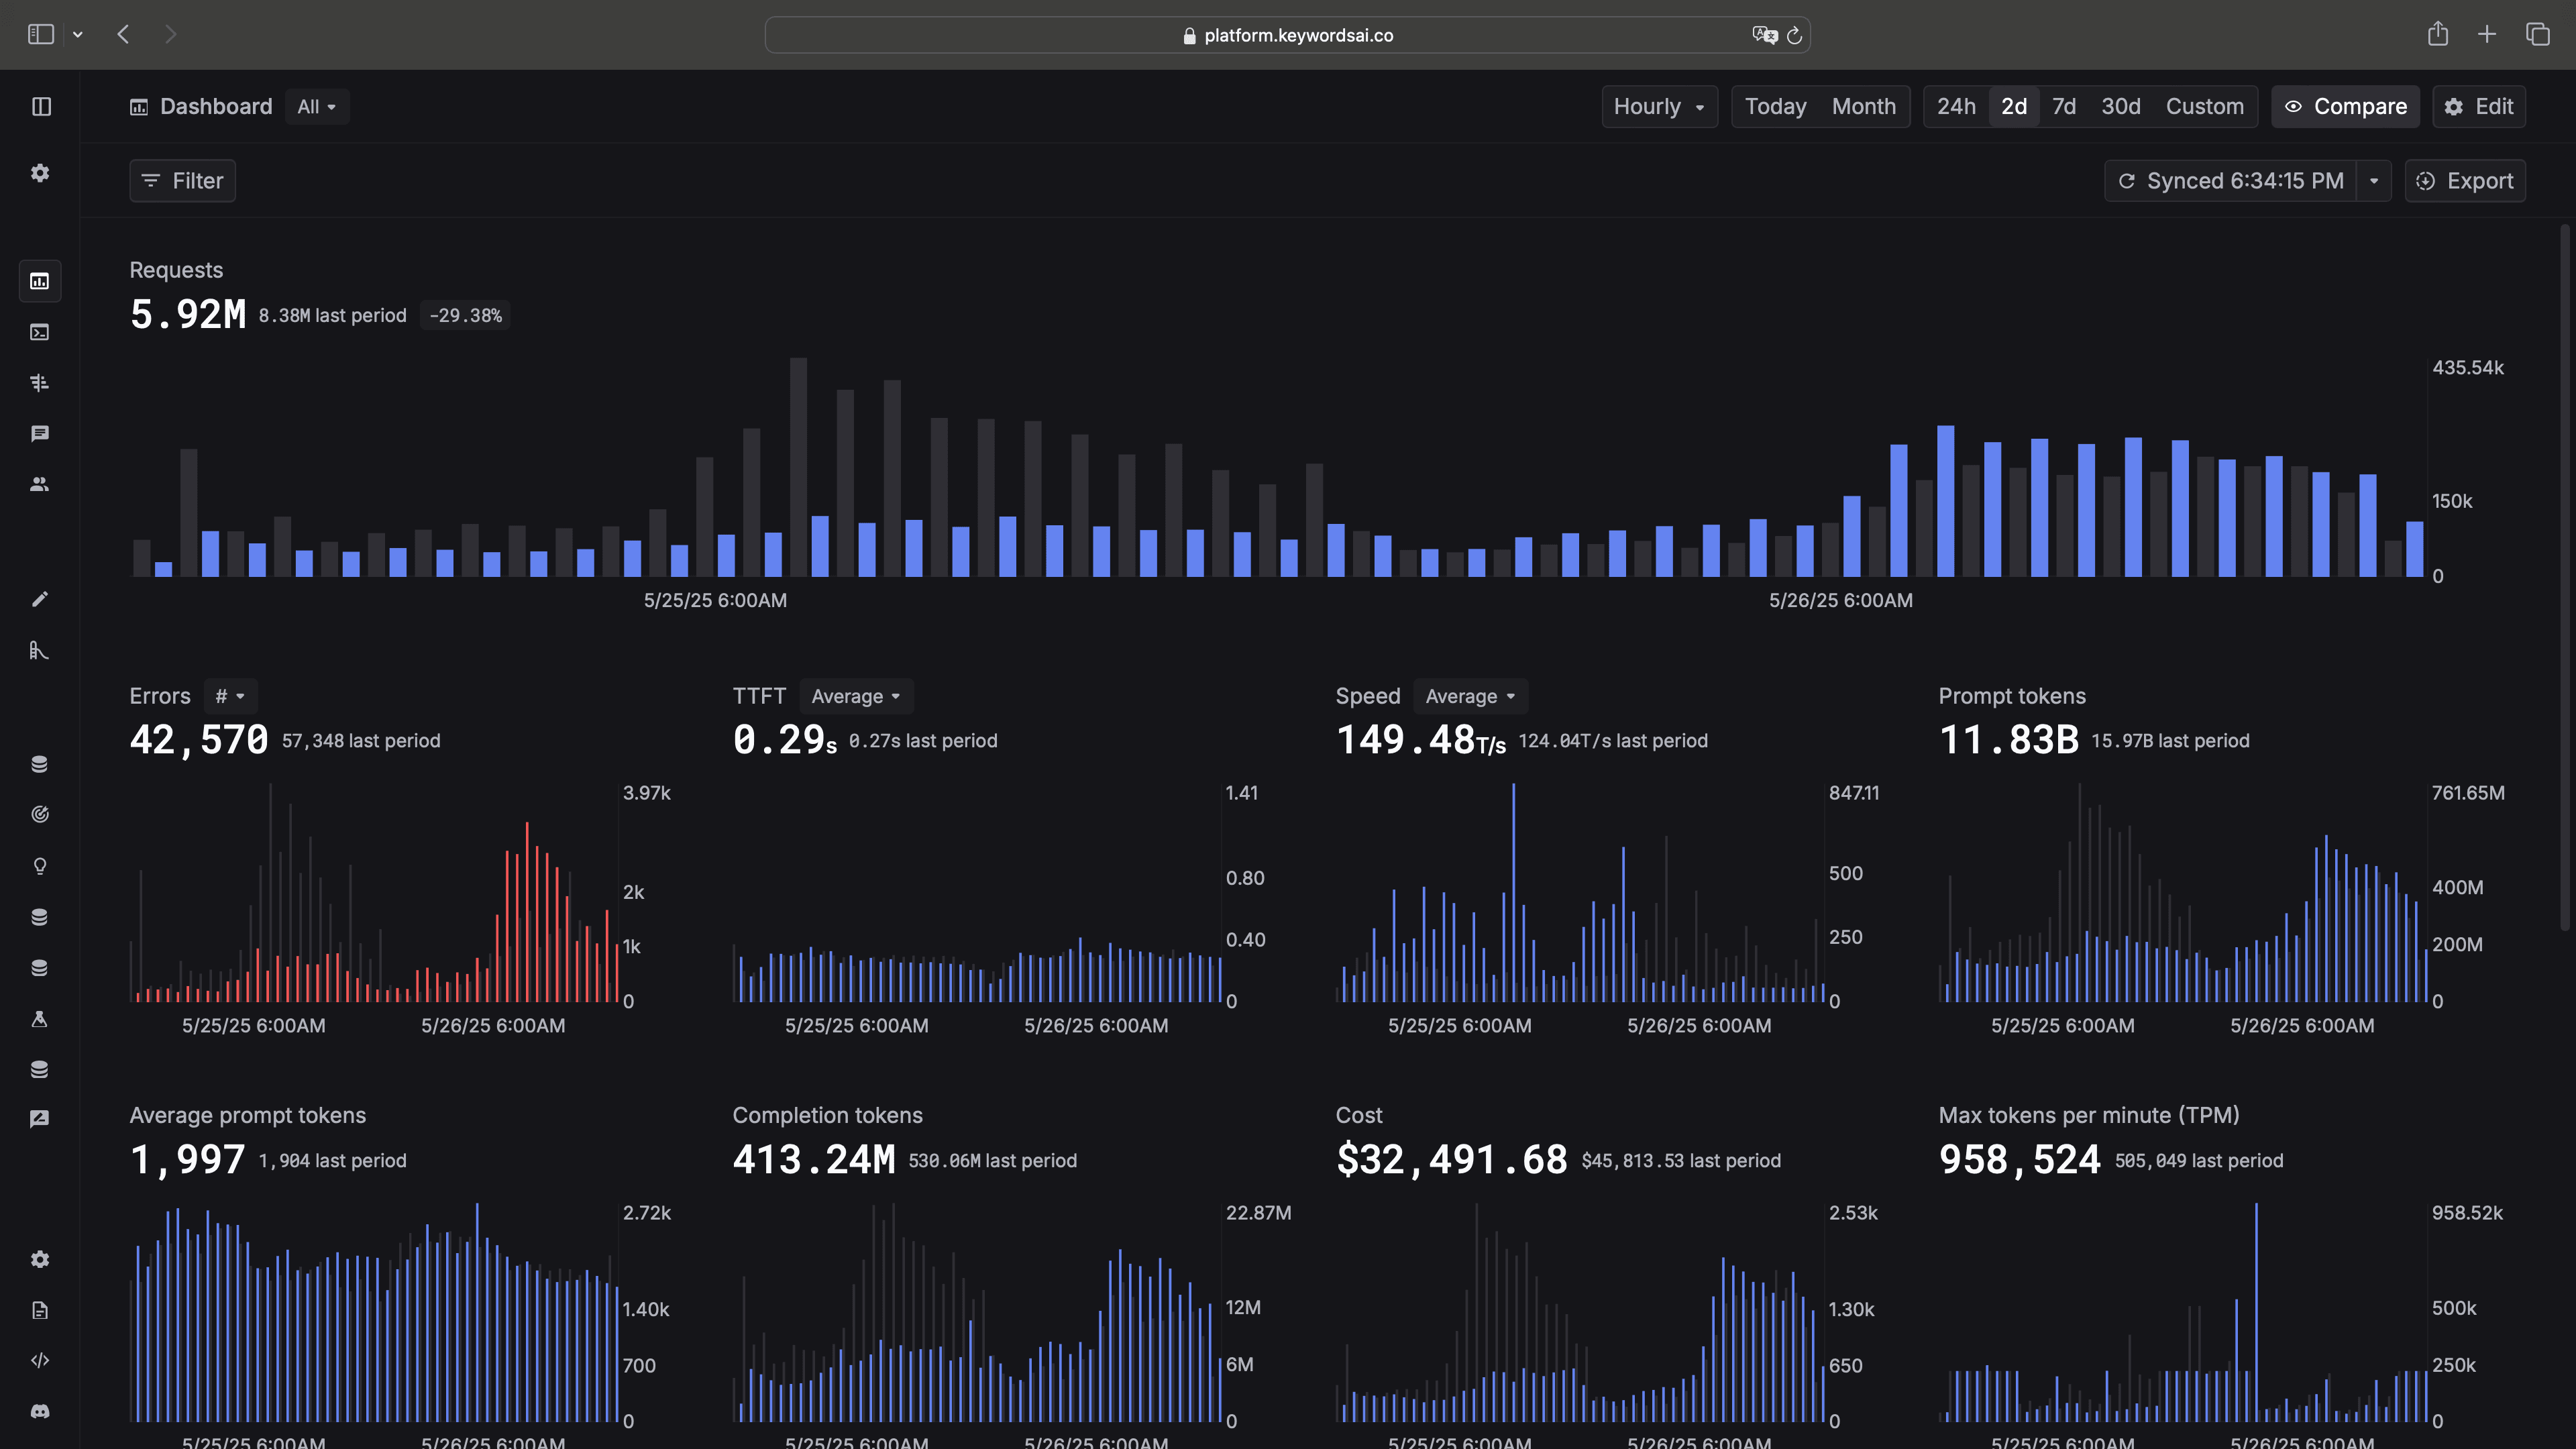Expand the Errors # unit dropdown
This screenshot has width=2576, height=1449.
tap(230, 696)
